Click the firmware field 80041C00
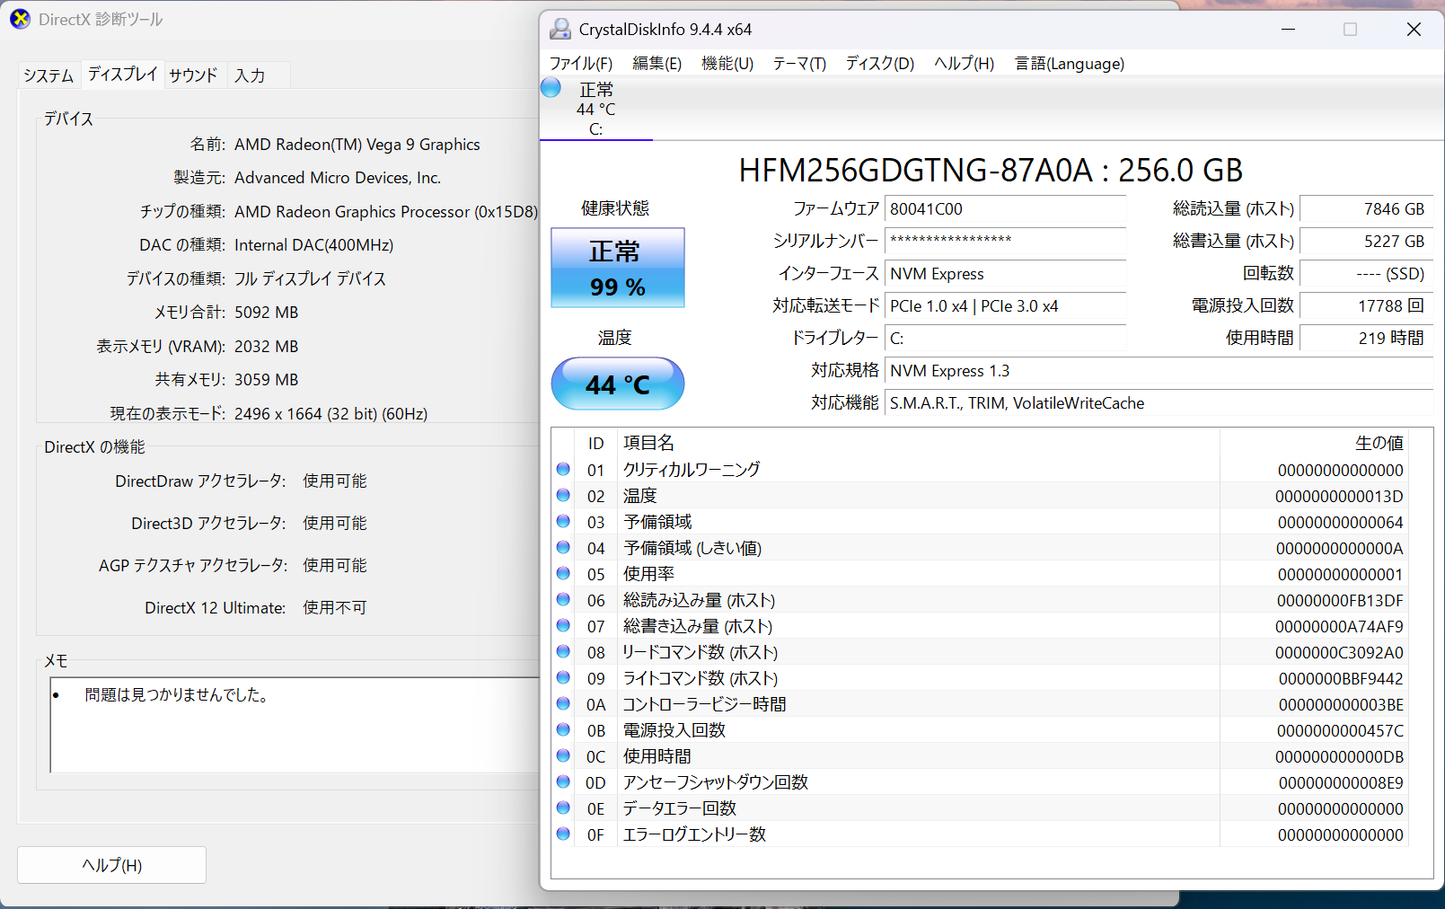 (x=1005, y=209)
